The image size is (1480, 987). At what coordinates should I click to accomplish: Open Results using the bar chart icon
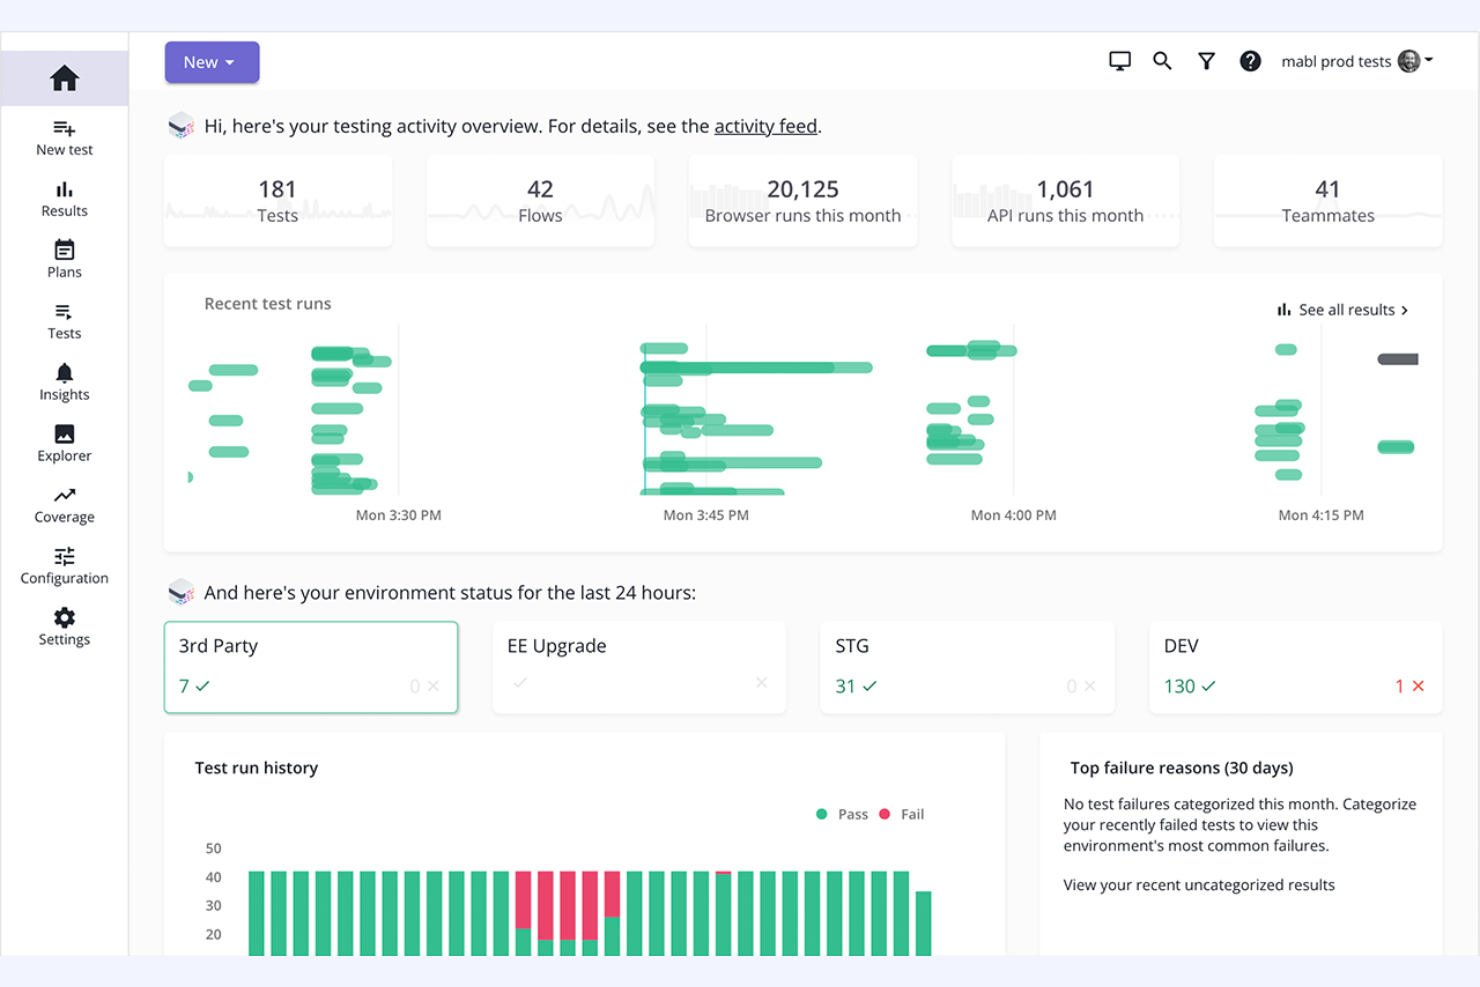point(64,189)
